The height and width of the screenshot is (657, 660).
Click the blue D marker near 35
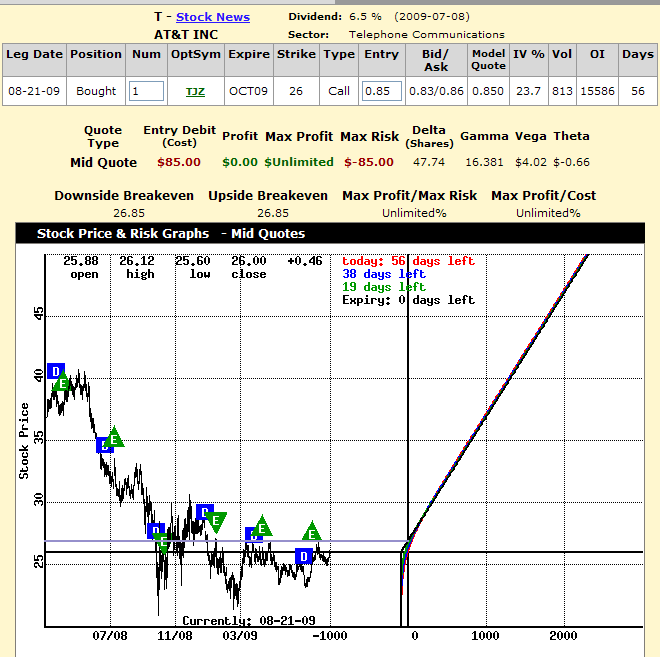pos(102,445)
